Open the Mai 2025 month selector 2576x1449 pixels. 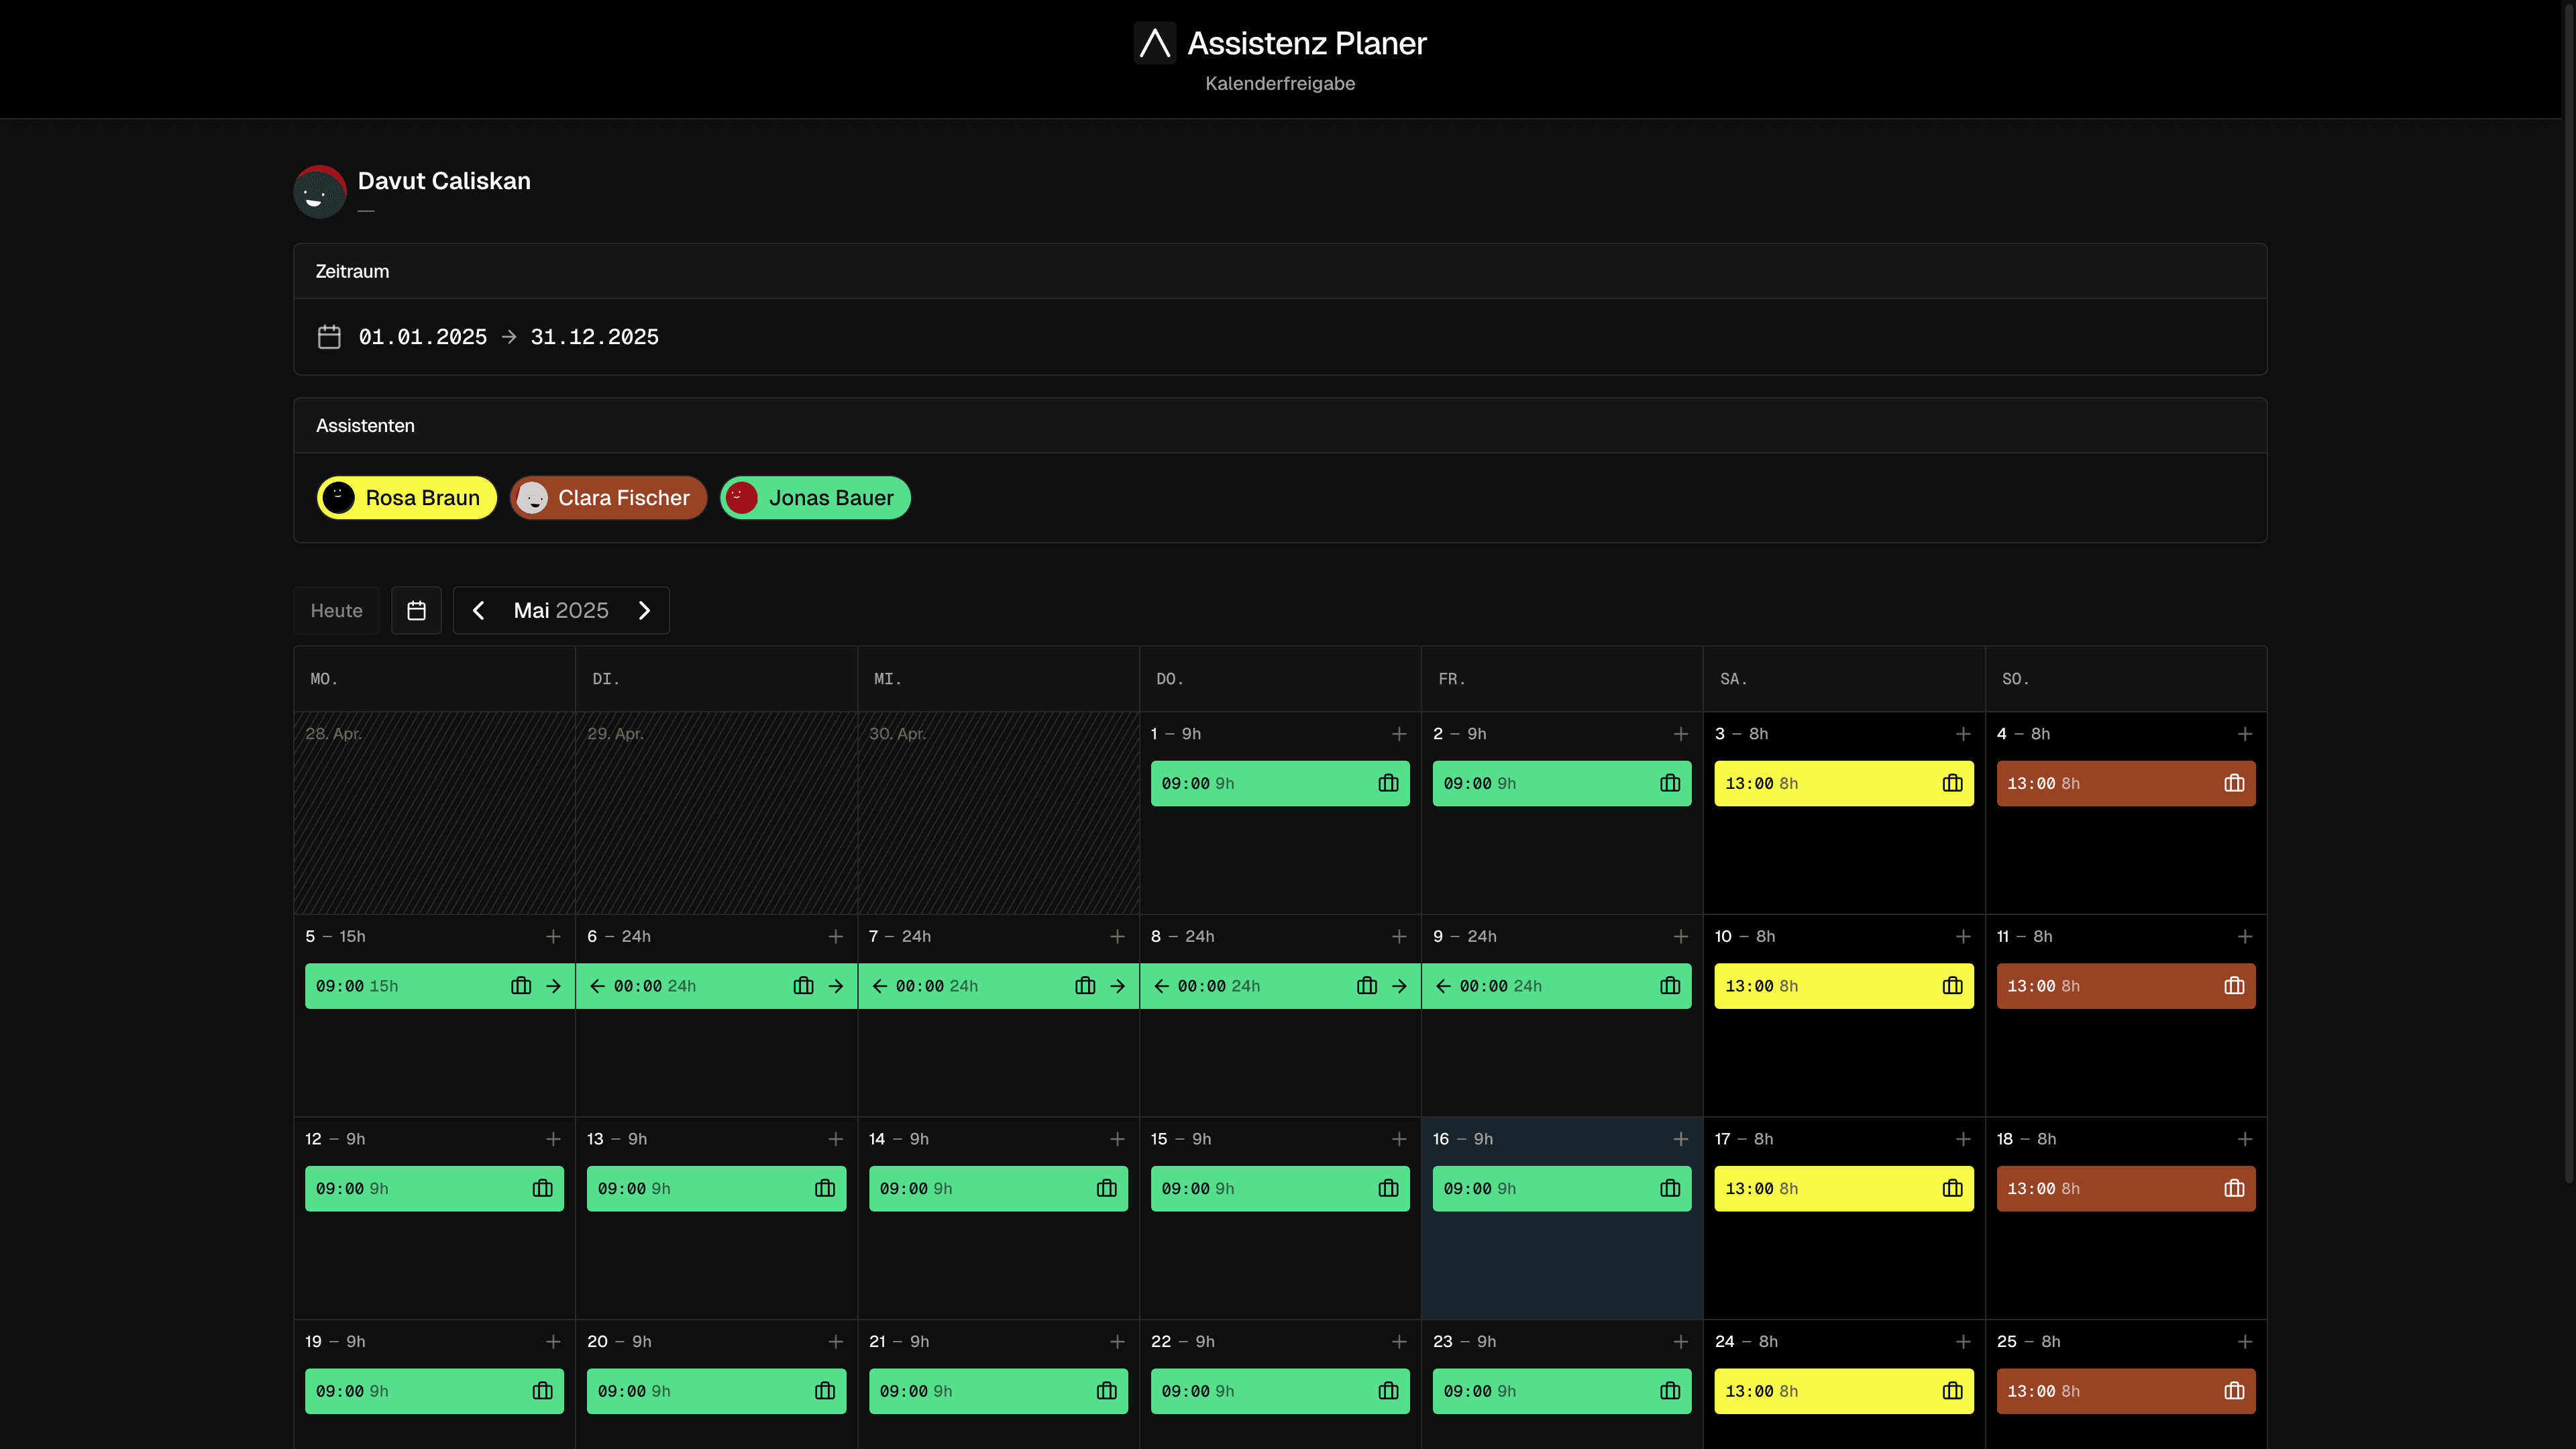point(561,610)
